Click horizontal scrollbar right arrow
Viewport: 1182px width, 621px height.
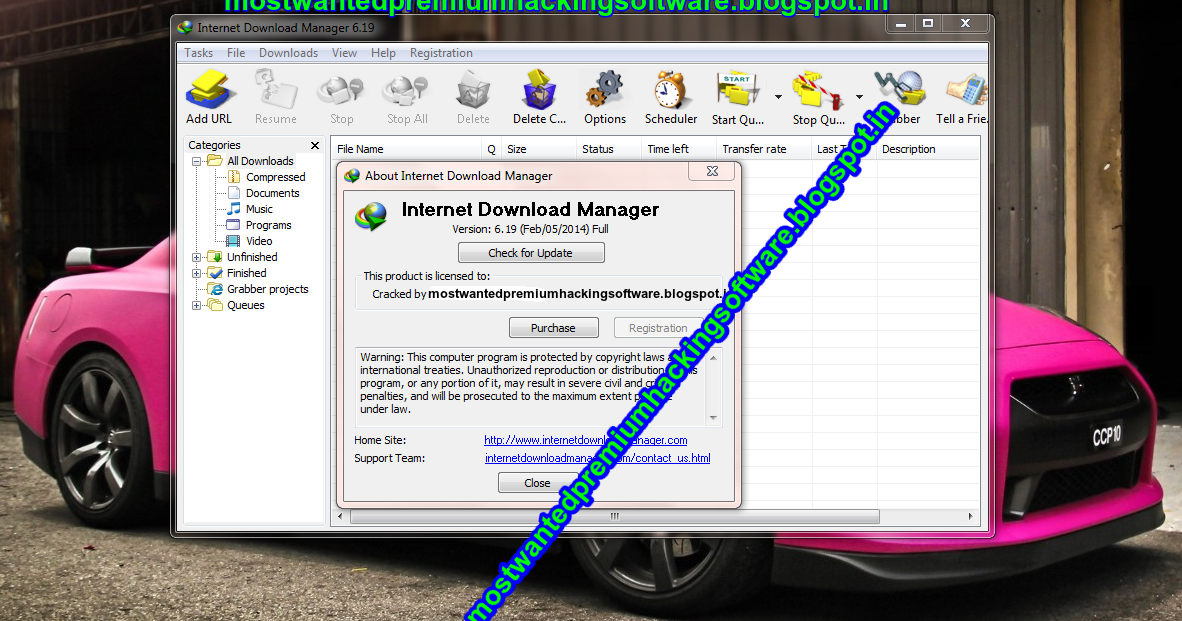point(970,516)
